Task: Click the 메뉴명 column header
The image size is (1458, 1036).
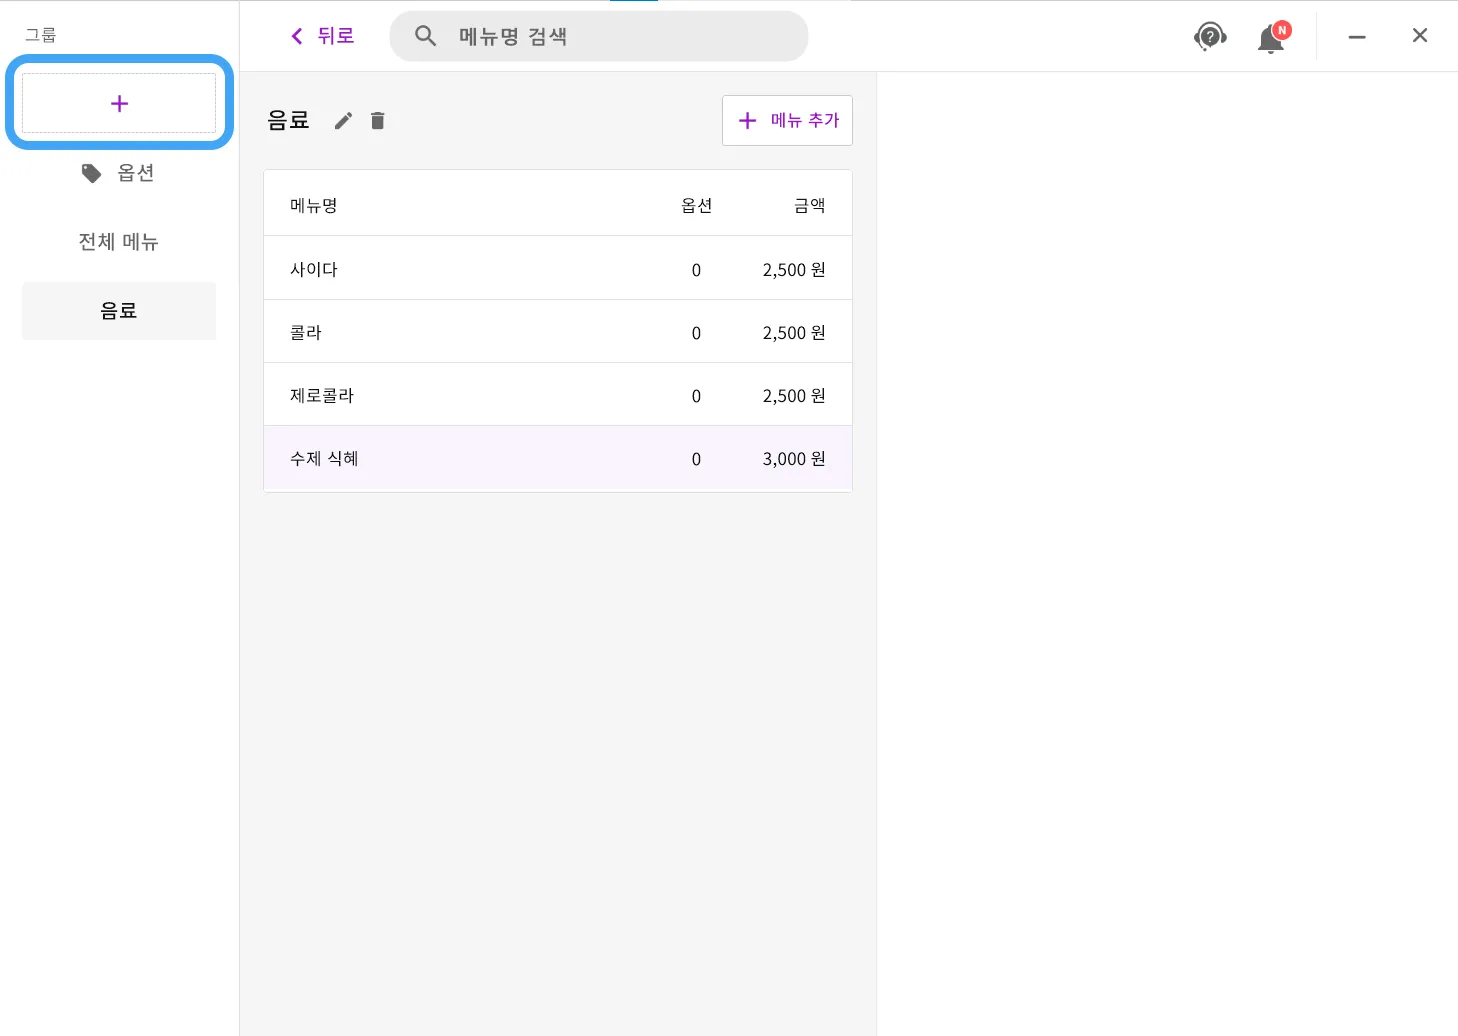Action: [x=314, y=206]
